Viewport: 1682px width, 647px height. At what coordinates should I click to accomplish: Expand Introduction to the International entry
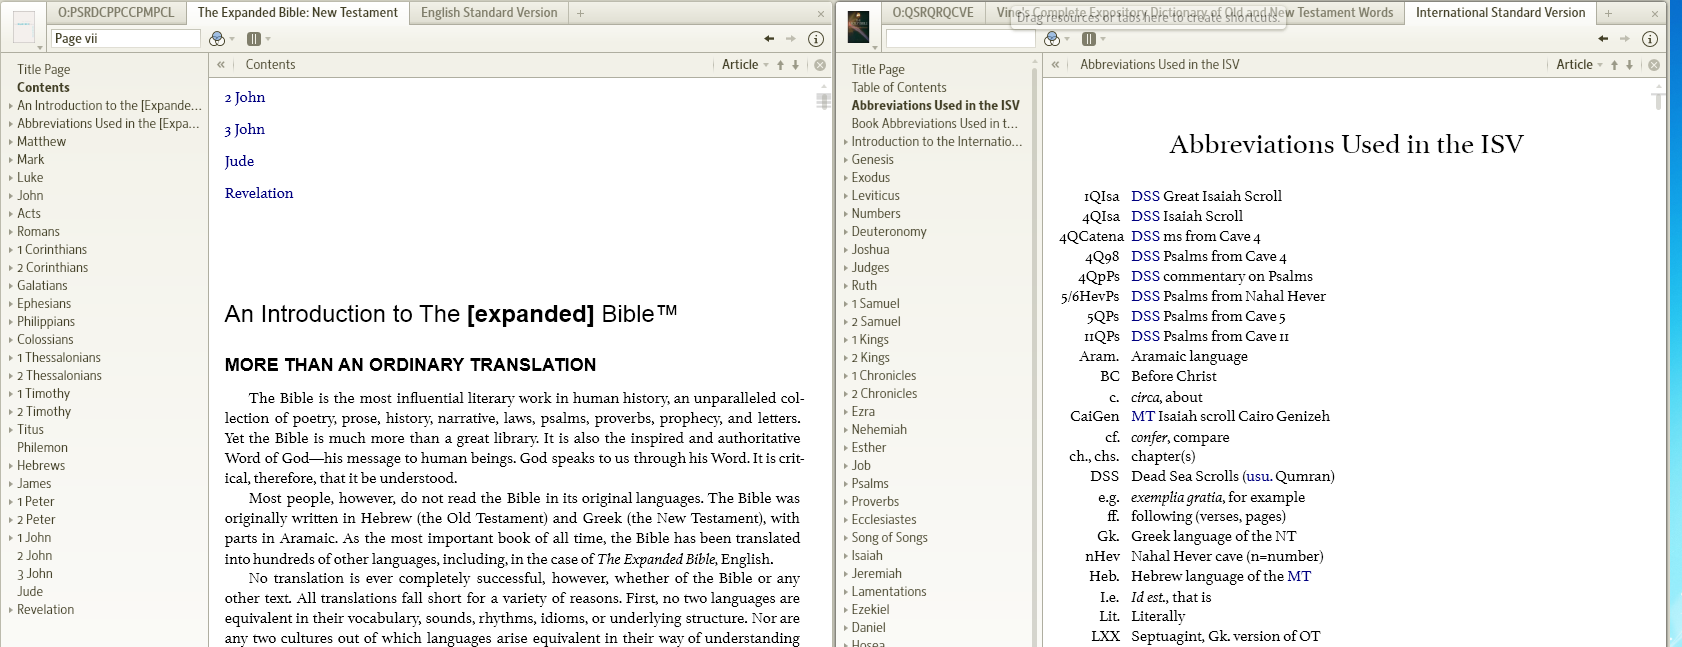point(845,142)
